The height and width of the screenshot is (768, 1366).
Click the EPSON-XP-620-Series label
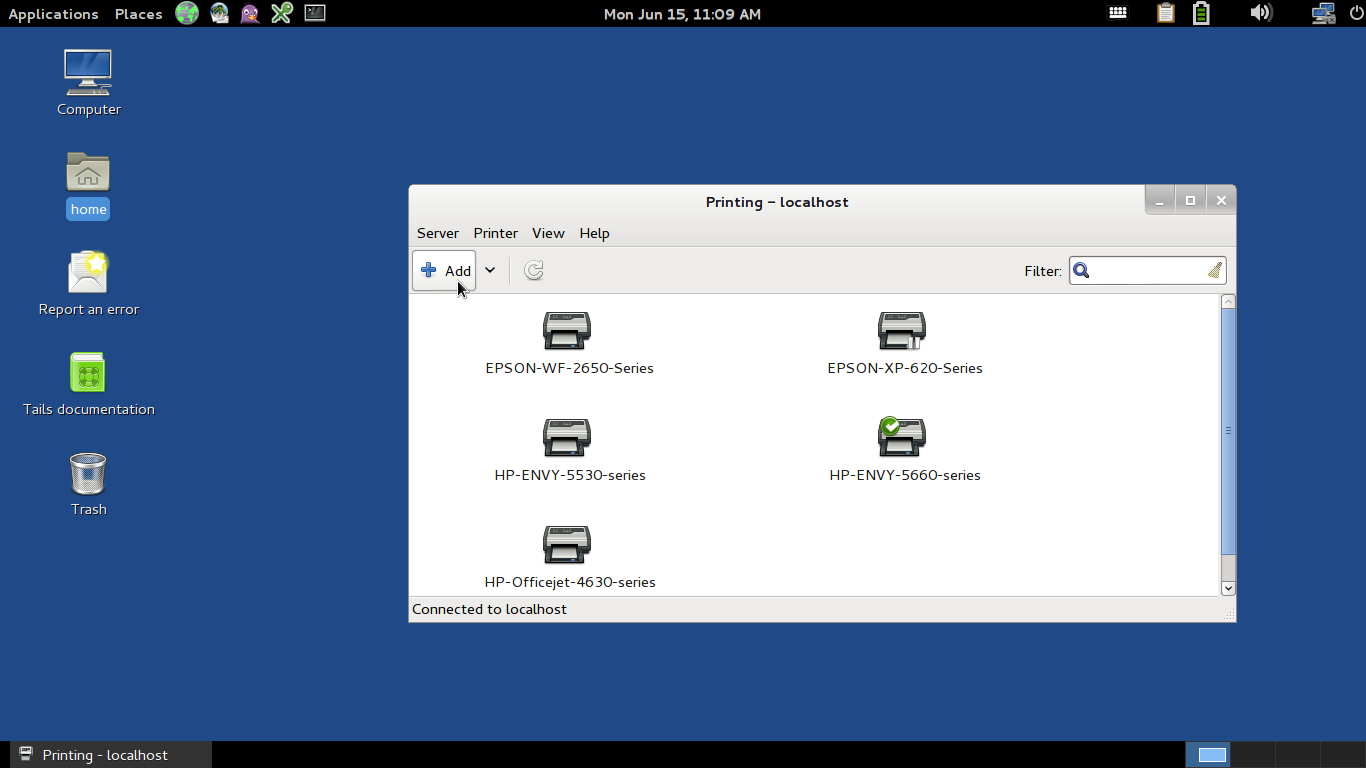click(905, 368)
